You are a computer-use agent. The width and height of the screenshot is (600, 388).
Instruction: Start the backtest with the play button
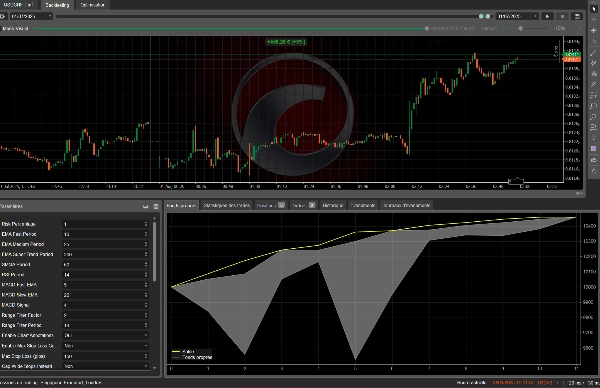pyautogui.click(x=548, y=16)
